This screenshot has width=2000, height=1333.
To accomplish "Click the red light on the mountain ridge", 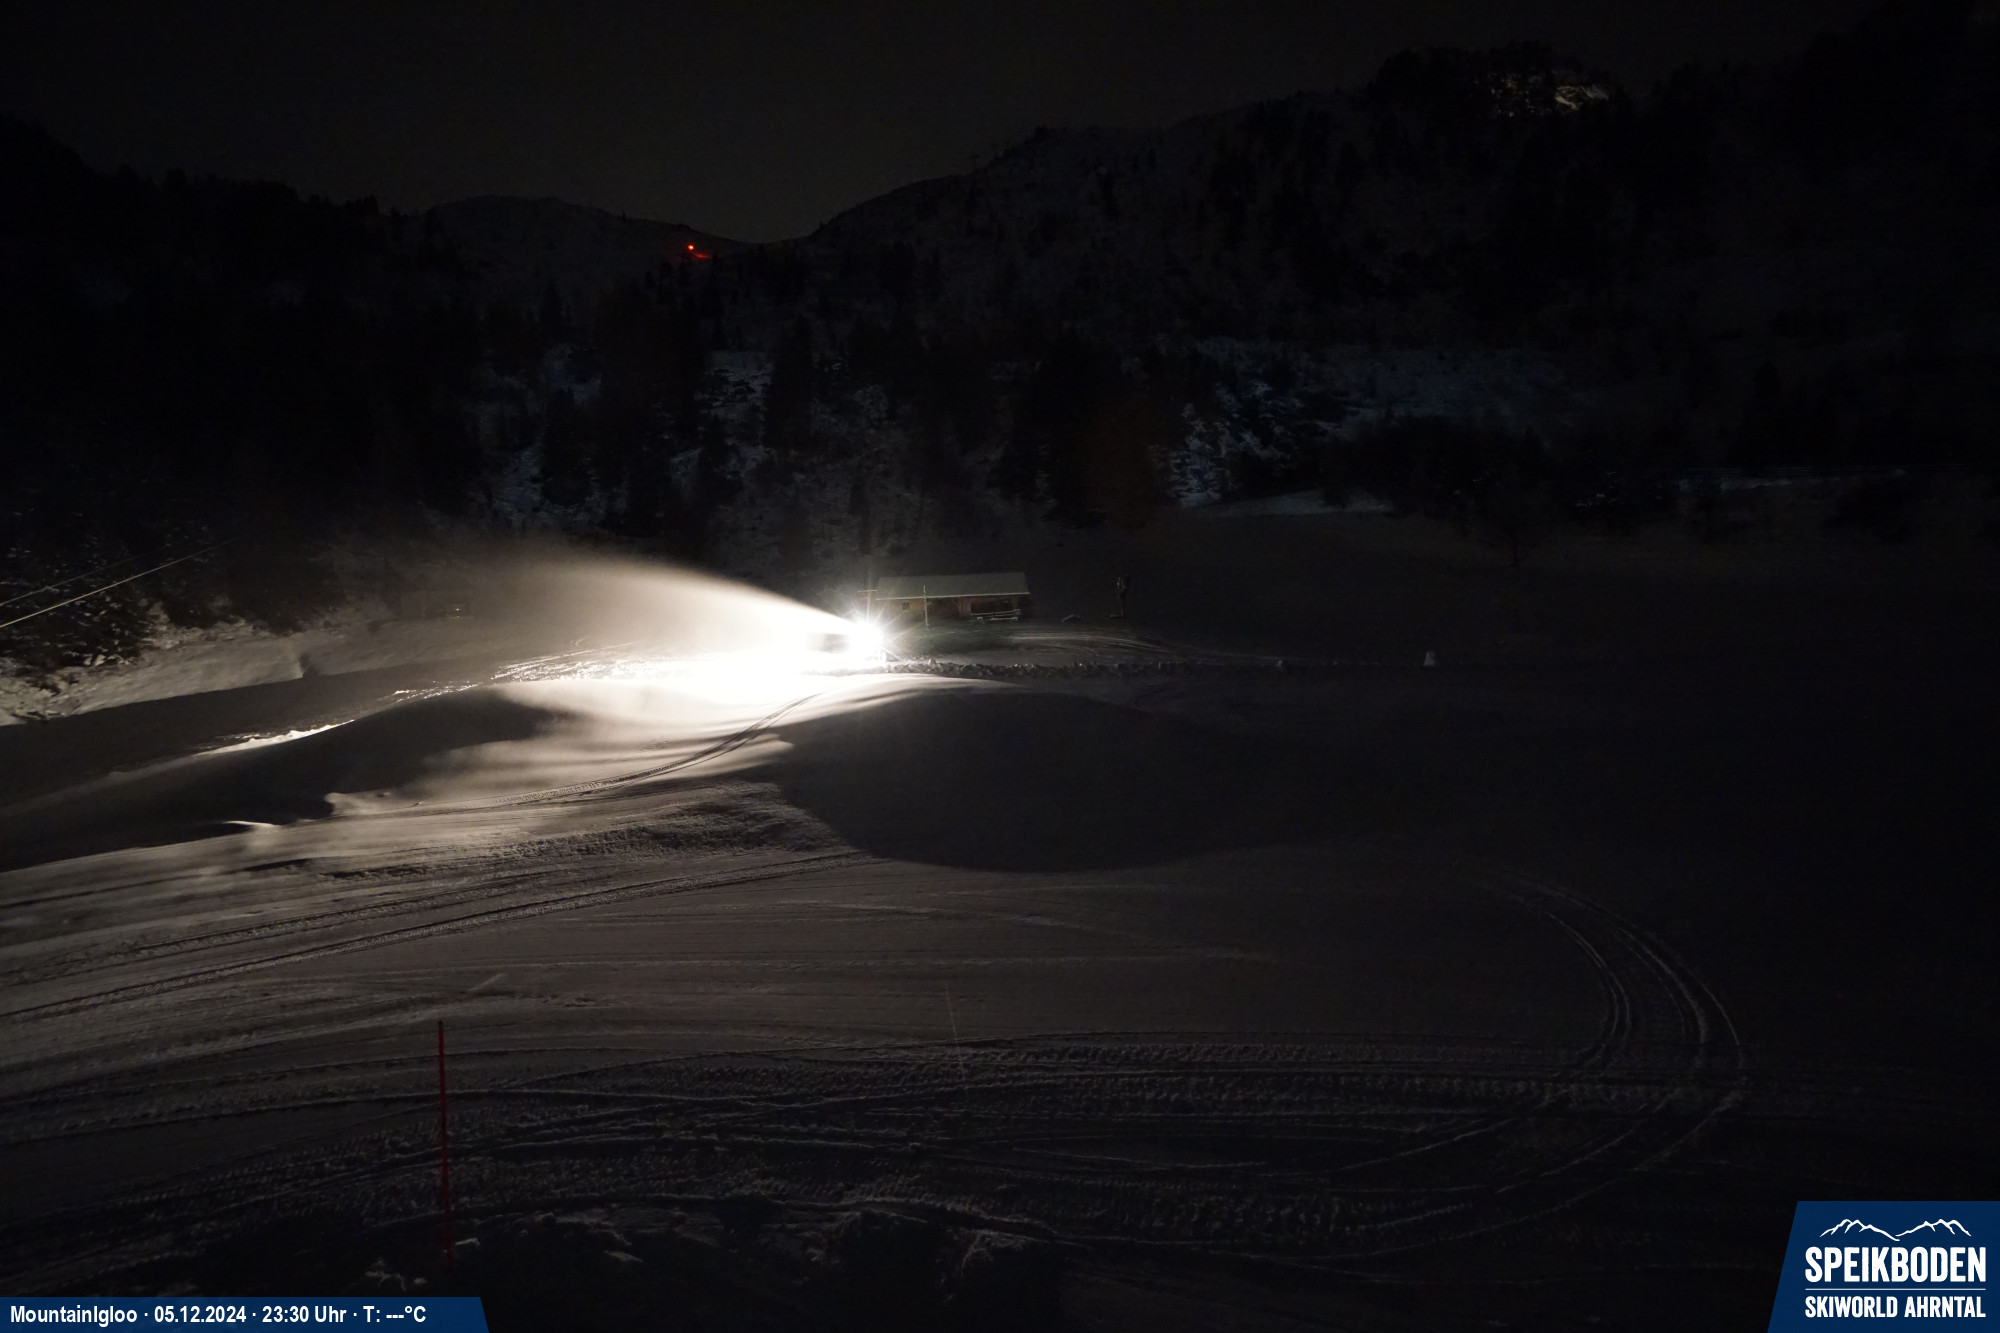I will 691,248.
